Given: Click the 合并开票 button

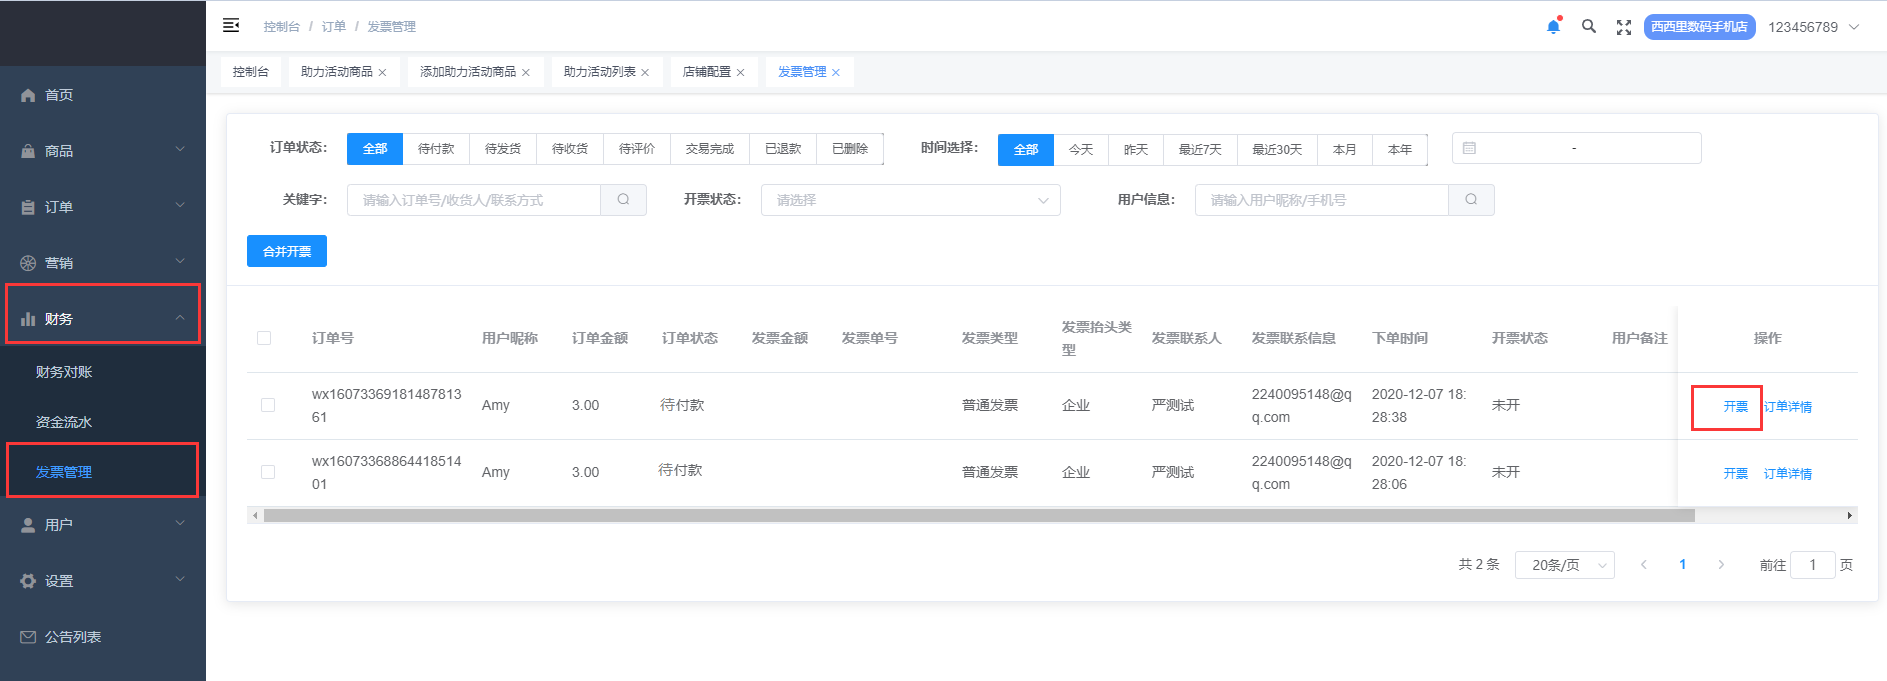Looking at the screenshot, I should coord(287,251).
